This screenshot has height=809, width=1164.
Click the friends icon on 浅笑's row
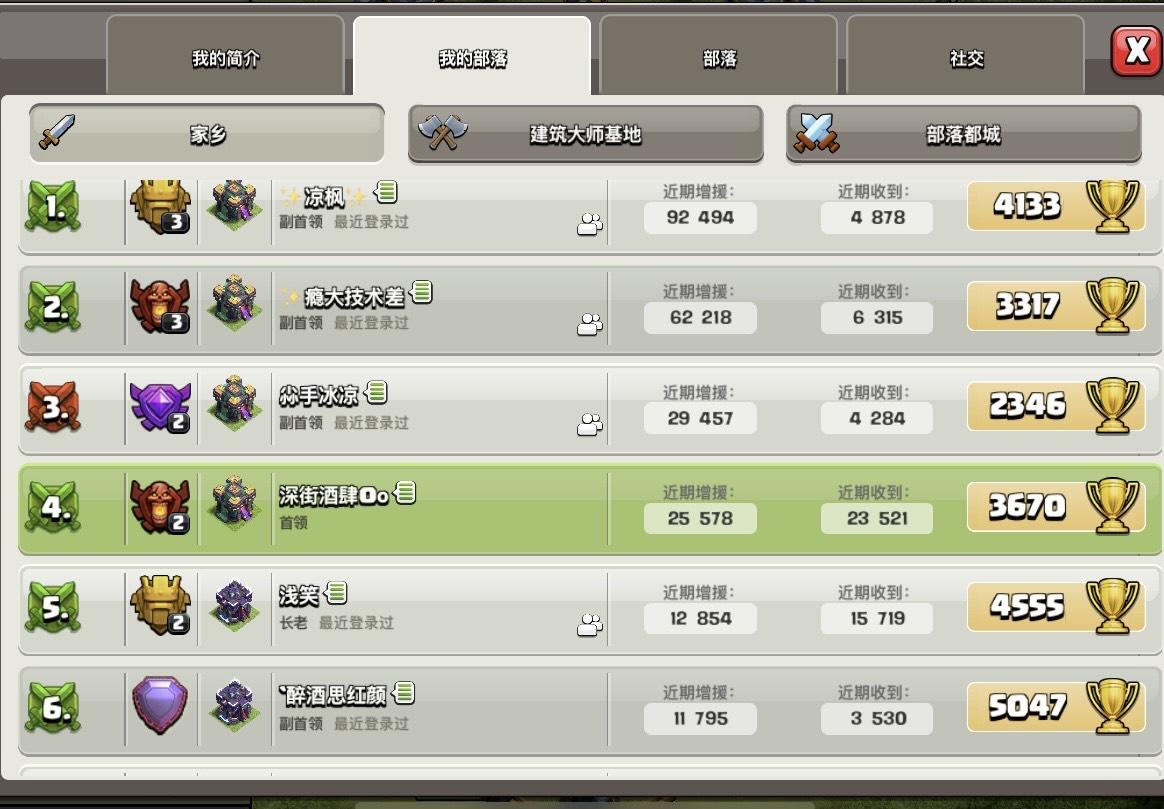589,625
